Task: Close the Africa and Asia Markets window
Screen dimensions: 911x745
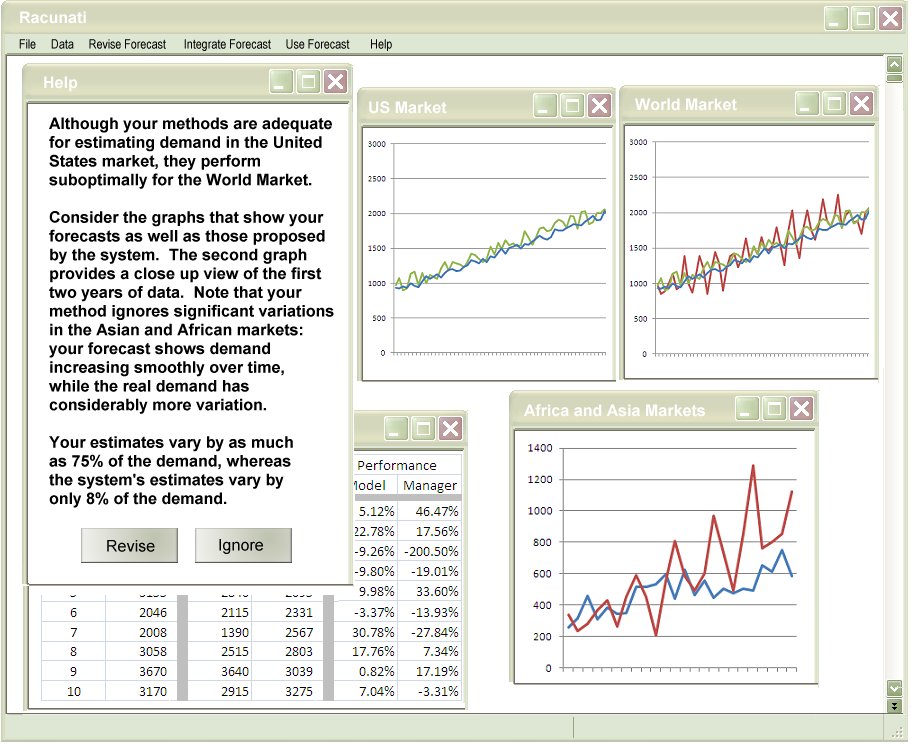Action: 801,408
